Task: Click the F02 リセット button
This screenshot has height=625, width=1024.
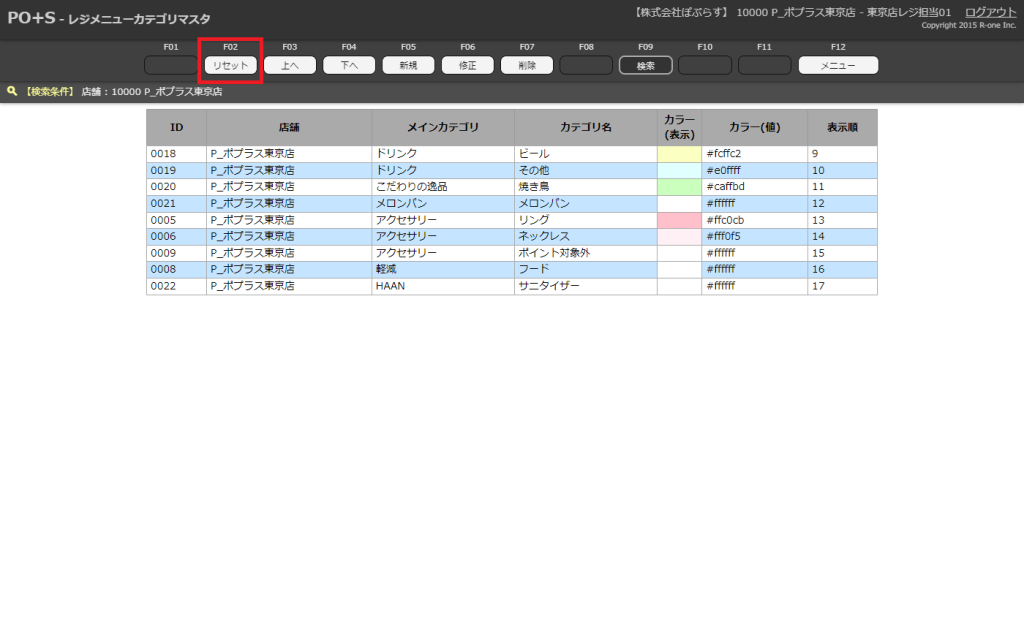Action: (x=230, y=65)
